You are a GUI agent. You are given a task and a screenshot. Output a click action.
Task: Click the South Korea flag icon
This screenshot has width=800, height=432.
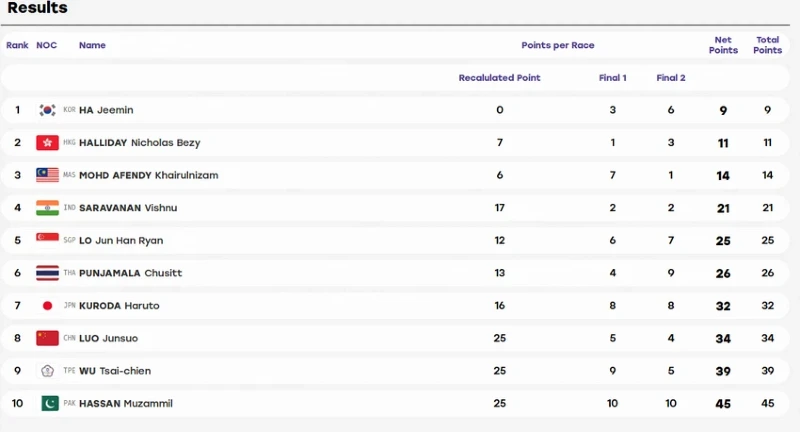pos(47,110)
